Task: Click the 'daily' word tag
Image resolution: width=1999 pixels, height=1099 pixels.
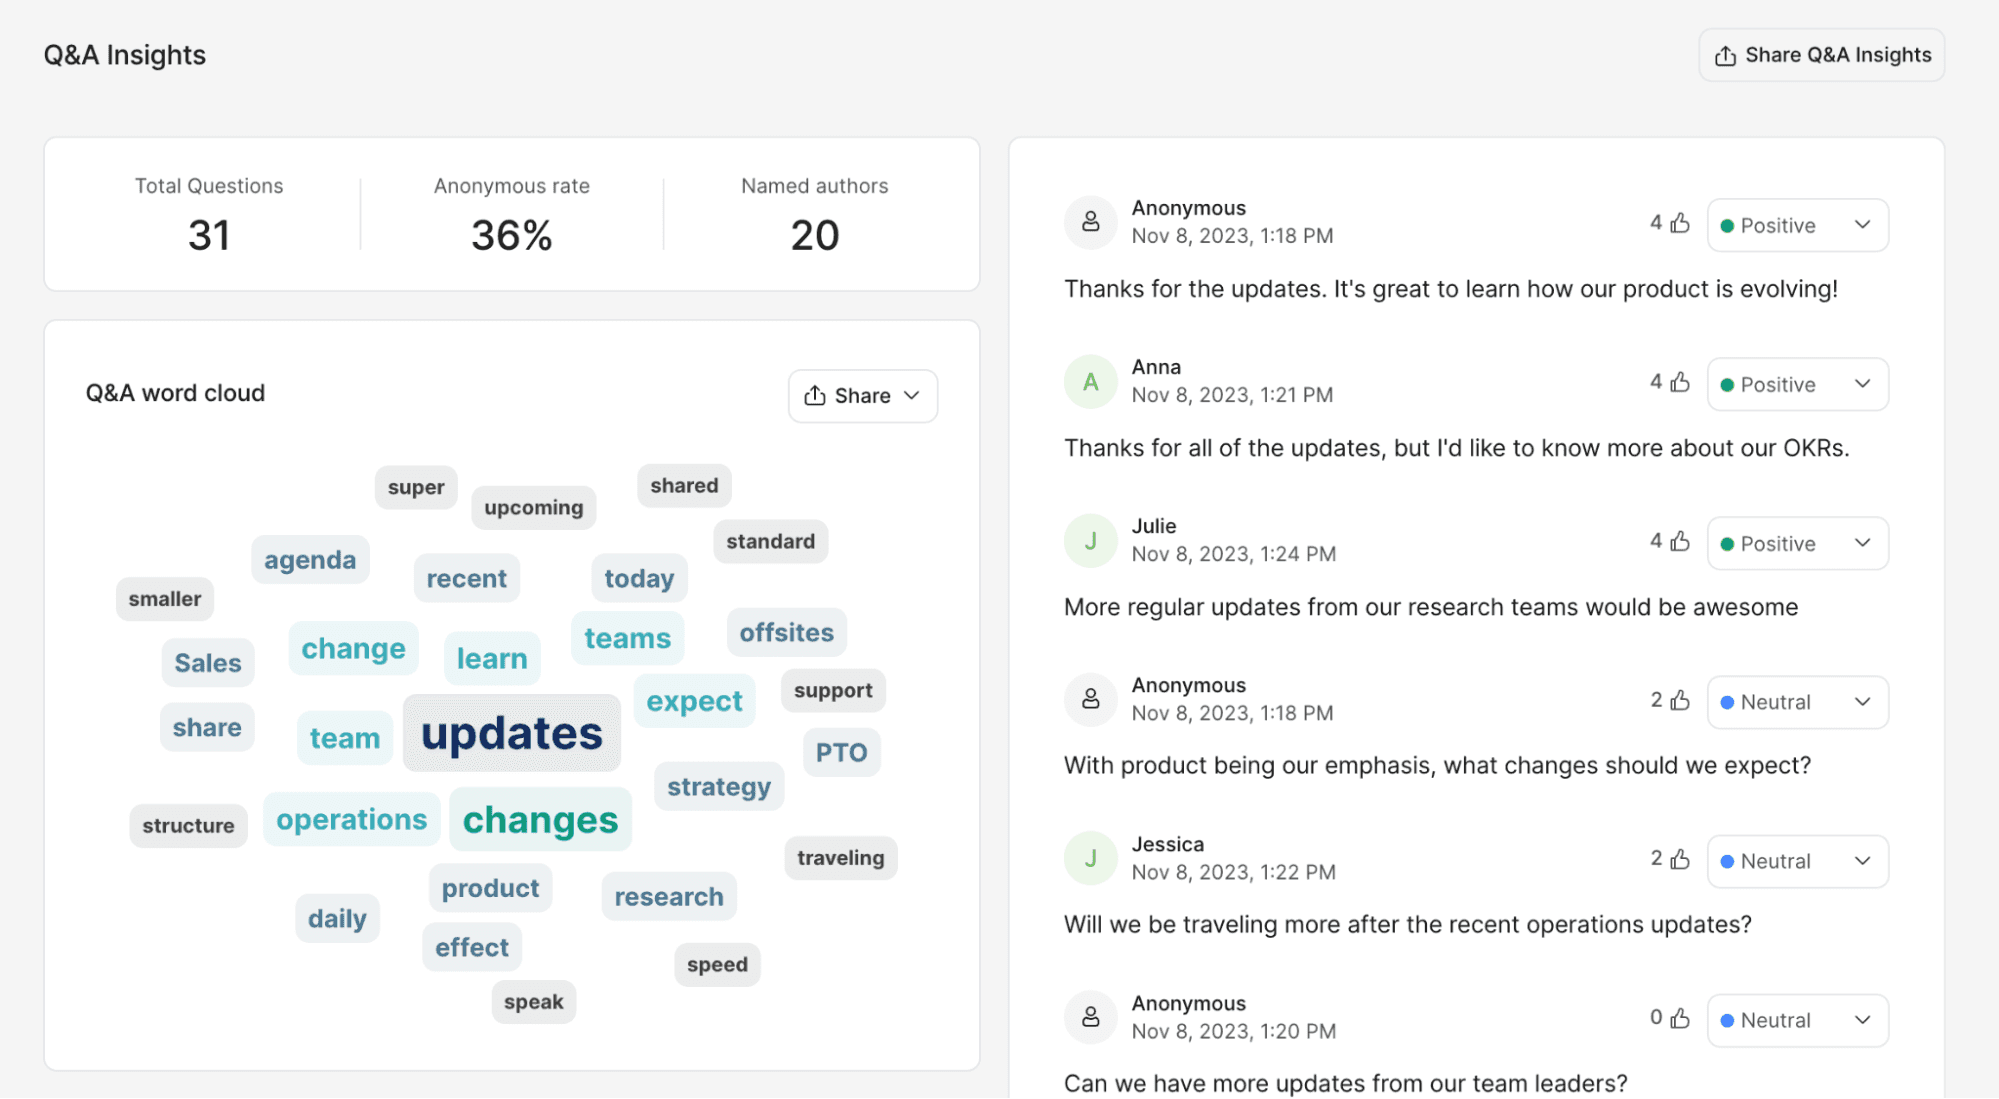Action: (x=337, y=918)
